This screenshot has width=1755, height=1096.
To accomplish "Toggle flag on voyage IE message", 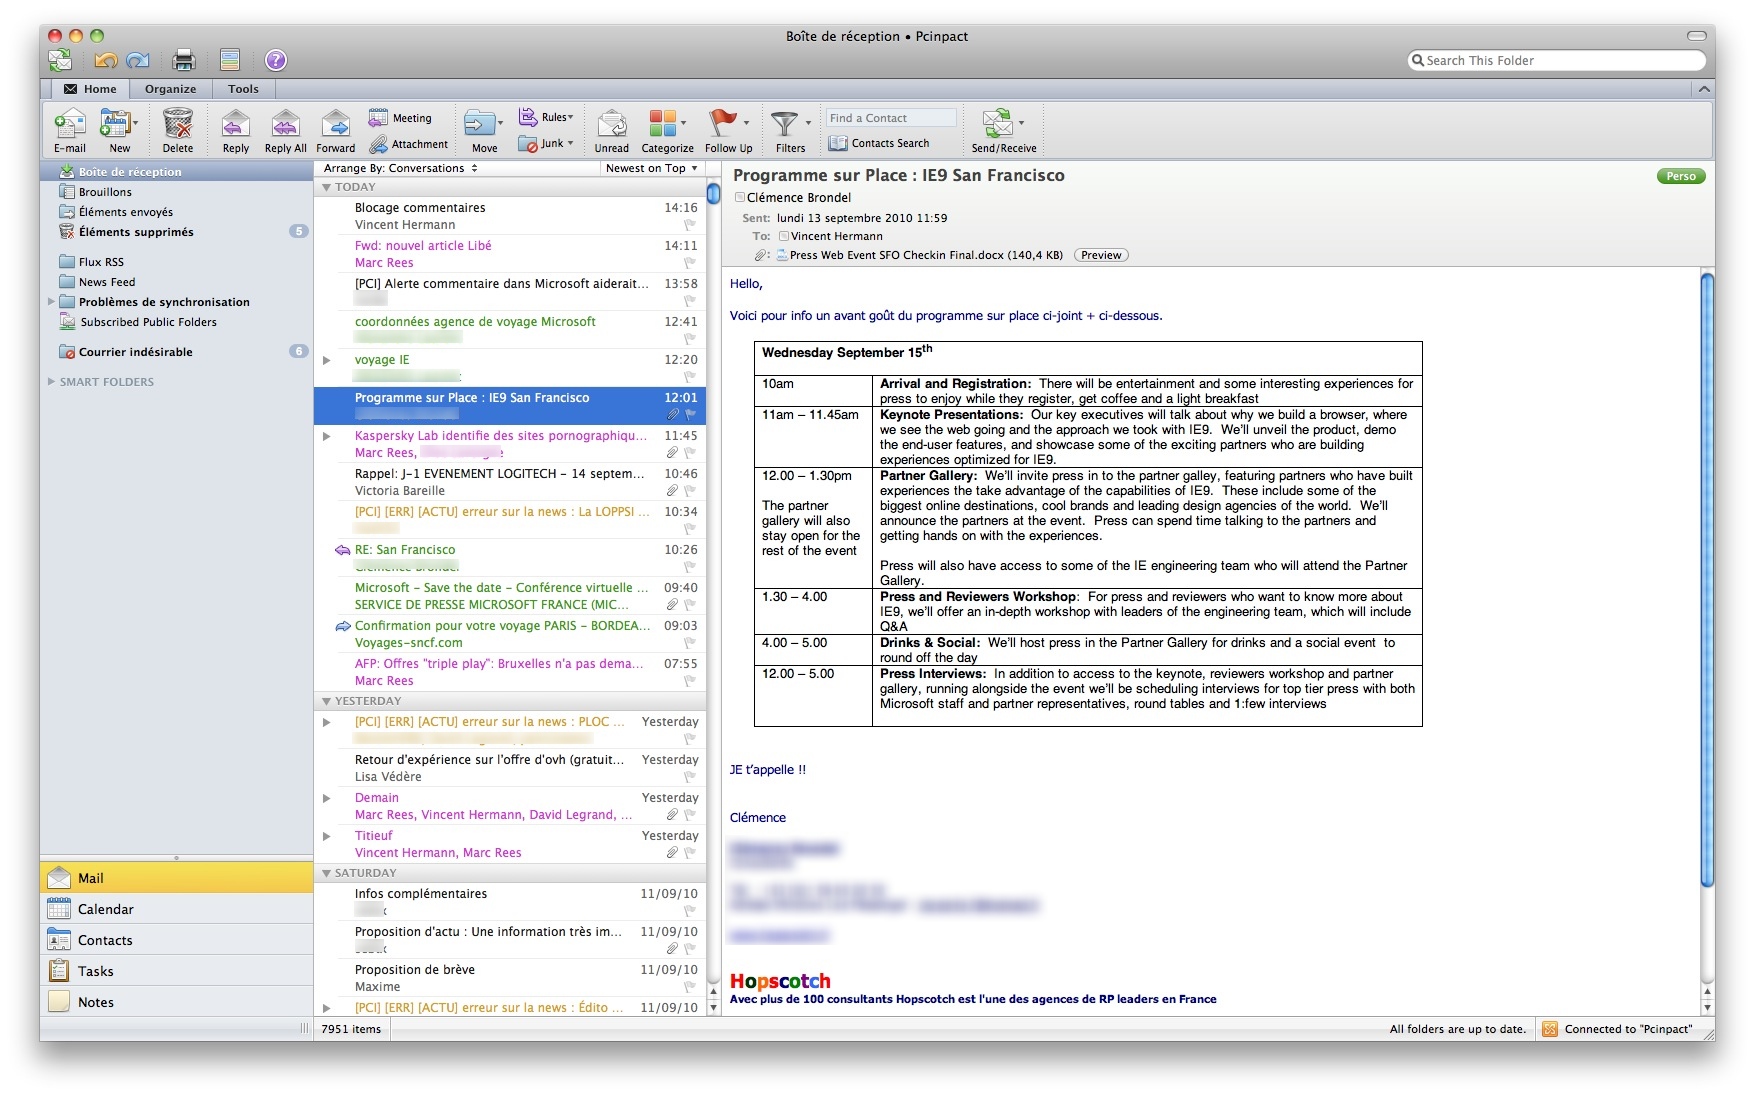I will pyautogui.click(x=690, y=377).
